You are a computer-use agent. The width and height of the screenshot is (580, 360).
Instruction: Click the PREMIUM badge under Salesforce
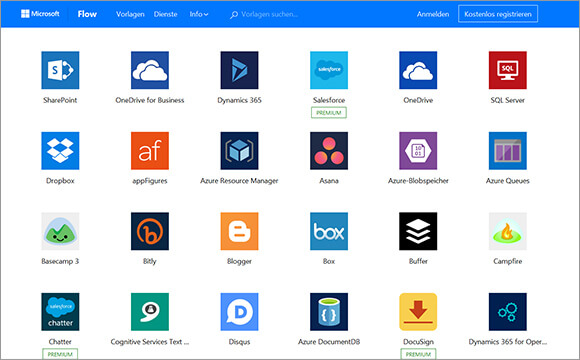coord(329,112)
